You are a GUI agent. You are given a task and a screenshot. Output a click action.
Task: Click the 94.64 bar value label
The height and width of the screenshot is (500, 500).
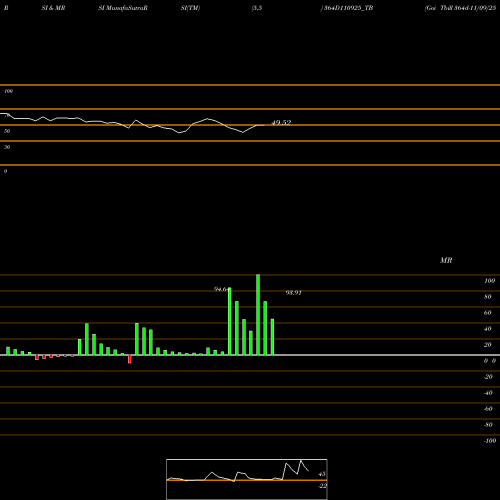222,289
